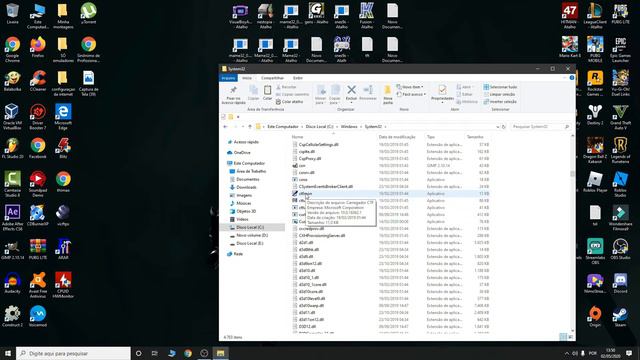Click Inverter seleção in the ribbon

coord(500,102)
